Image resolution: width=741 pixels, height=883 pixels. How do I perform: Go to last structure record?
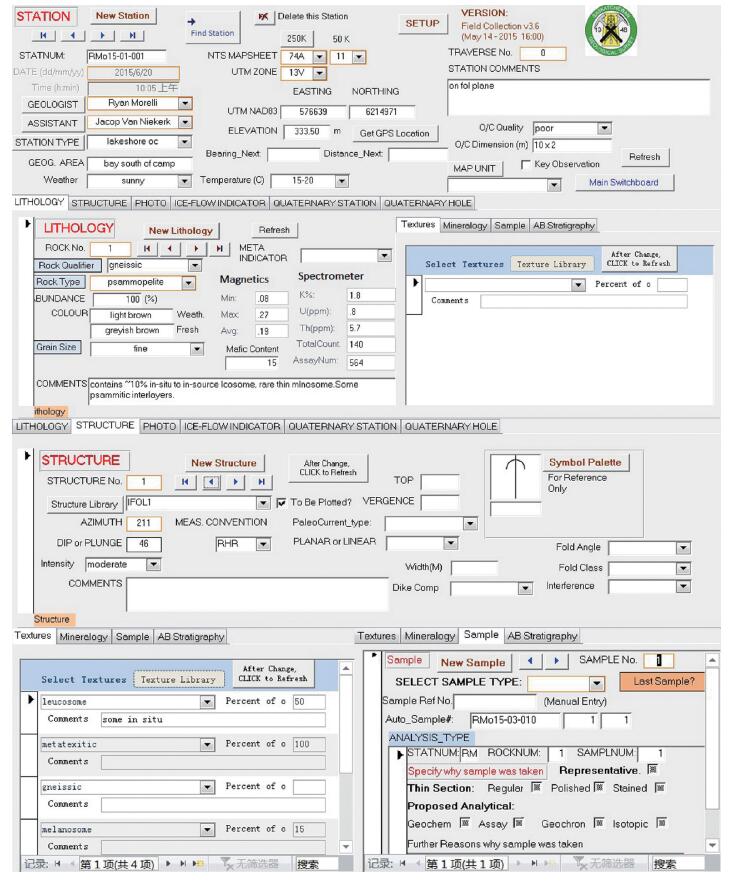pyautogui.click(x=261, y=481)
